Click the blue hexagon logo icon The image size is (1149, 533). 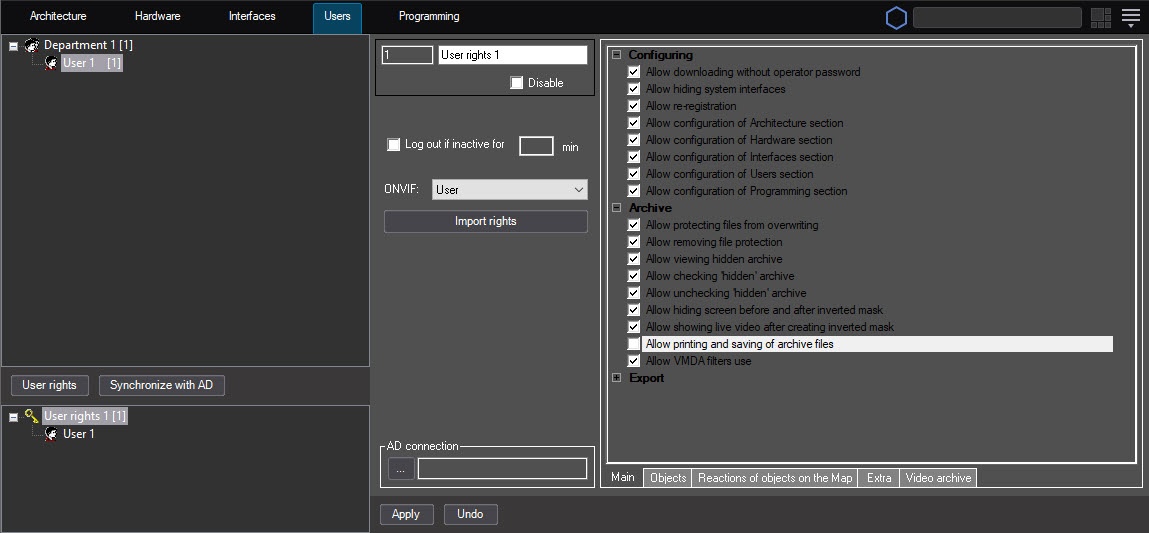click(x=896, y=18)
